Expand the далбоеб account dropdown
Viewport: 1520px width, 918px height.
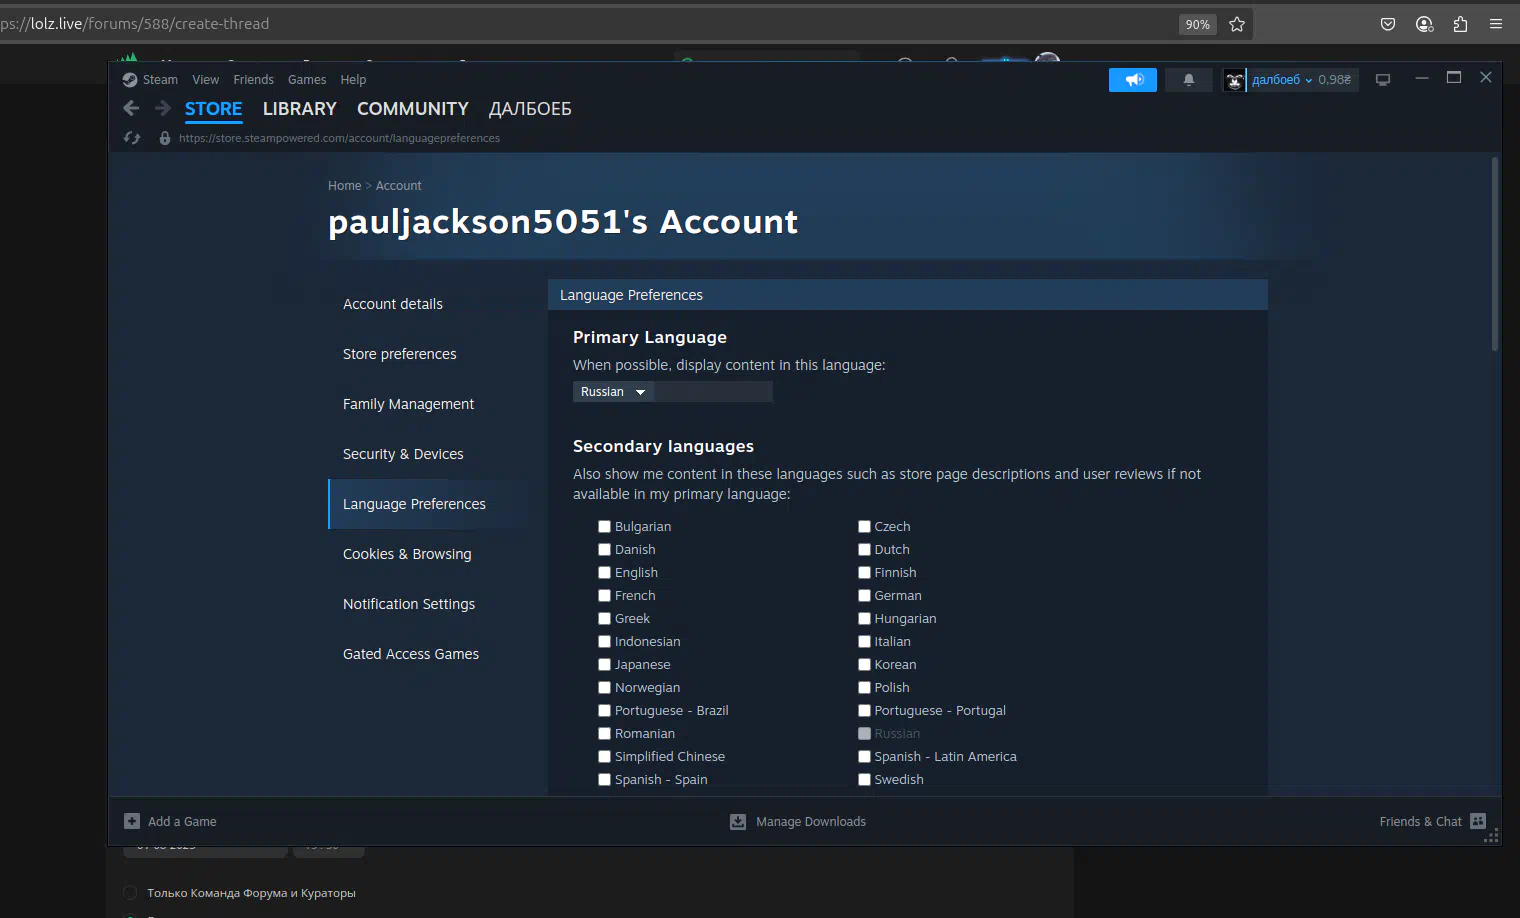(x=1282, y=80)
